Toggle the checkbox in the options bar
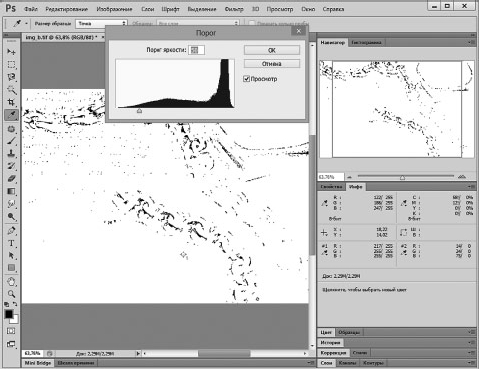The width and height of the screenshot is (479, 369). click(x=252, y=23)
